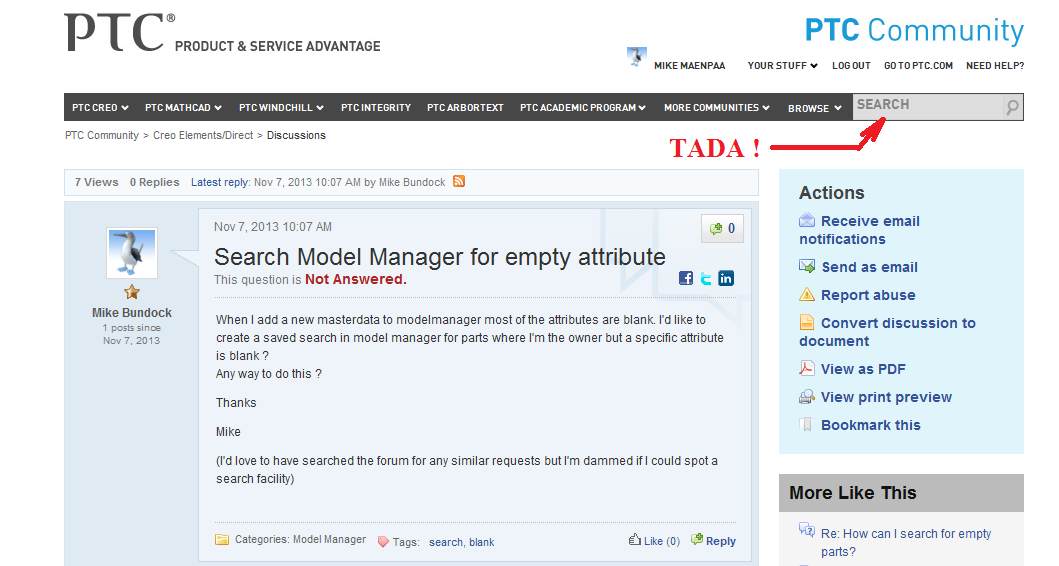Image resolution: width=1059 pixels, height=566 pixels.
Task: Open 'search' tag link
Action: tap(446, 542)
